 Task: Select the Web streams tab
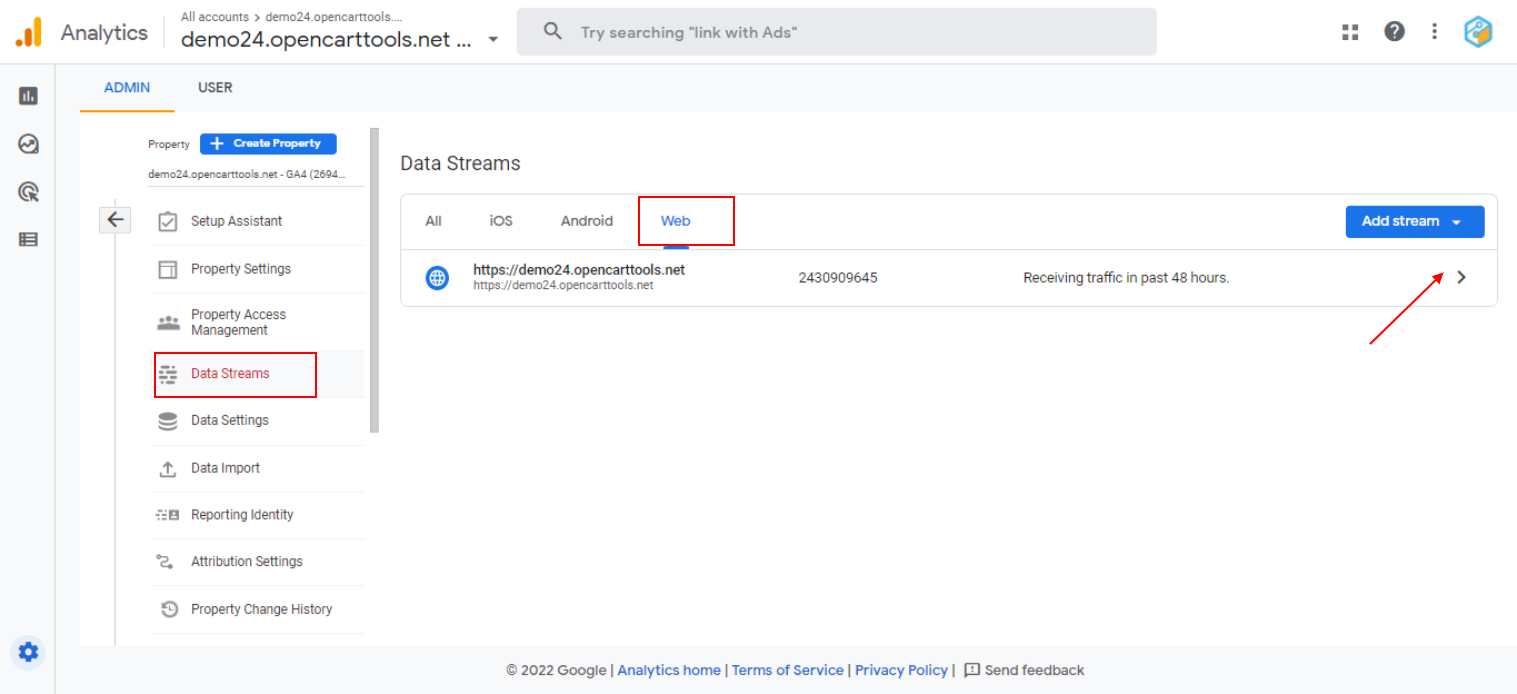tap(676, 221)
